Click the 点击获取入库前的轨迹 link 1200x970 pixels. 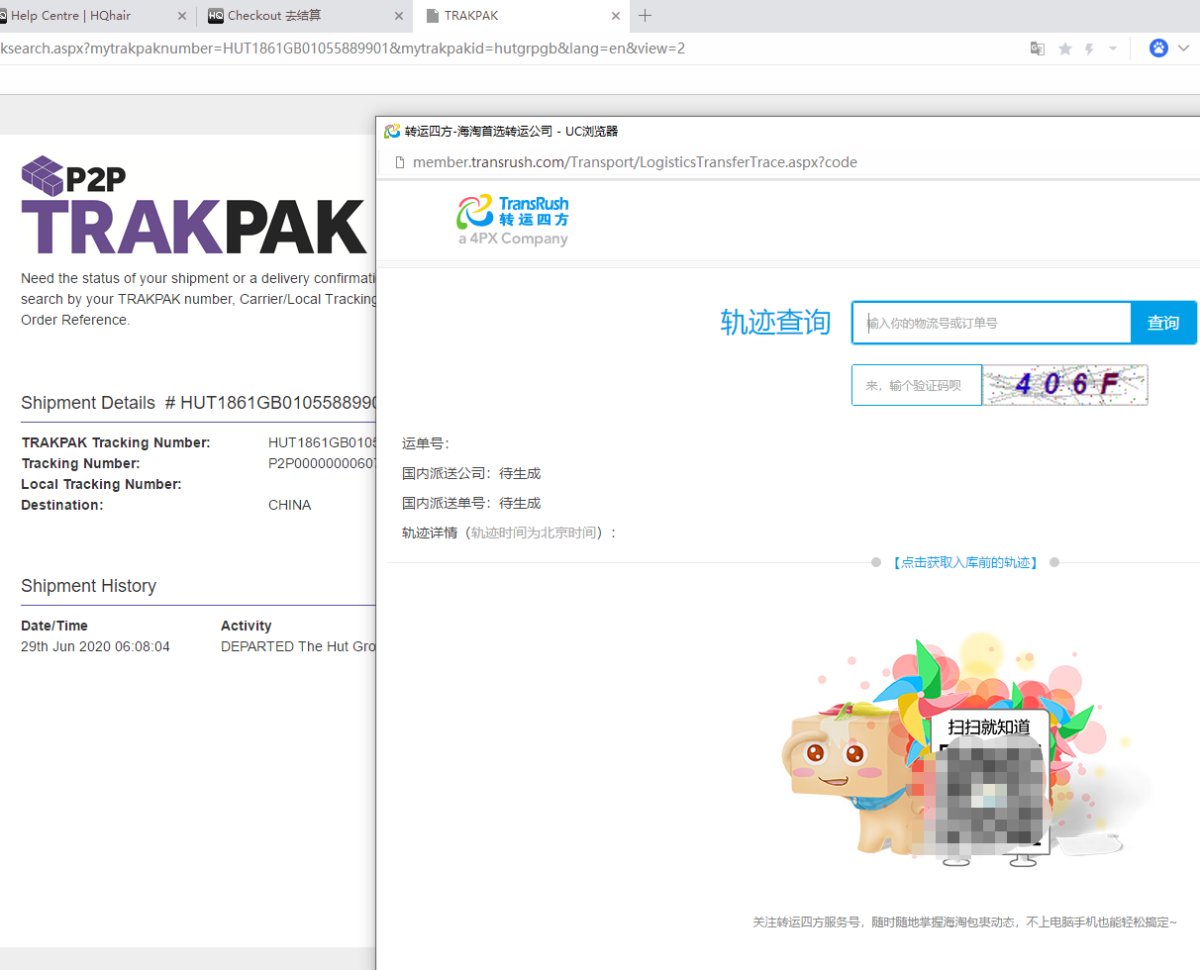coord(965,563)
